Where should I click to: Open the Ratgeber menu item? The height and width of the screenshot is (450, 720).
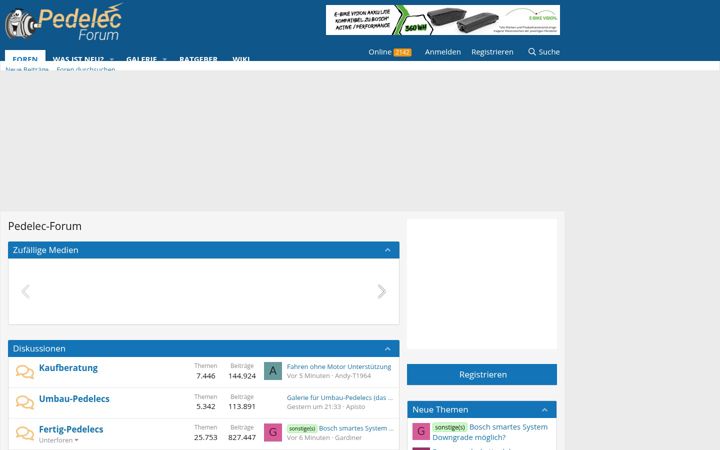point(198,59)
